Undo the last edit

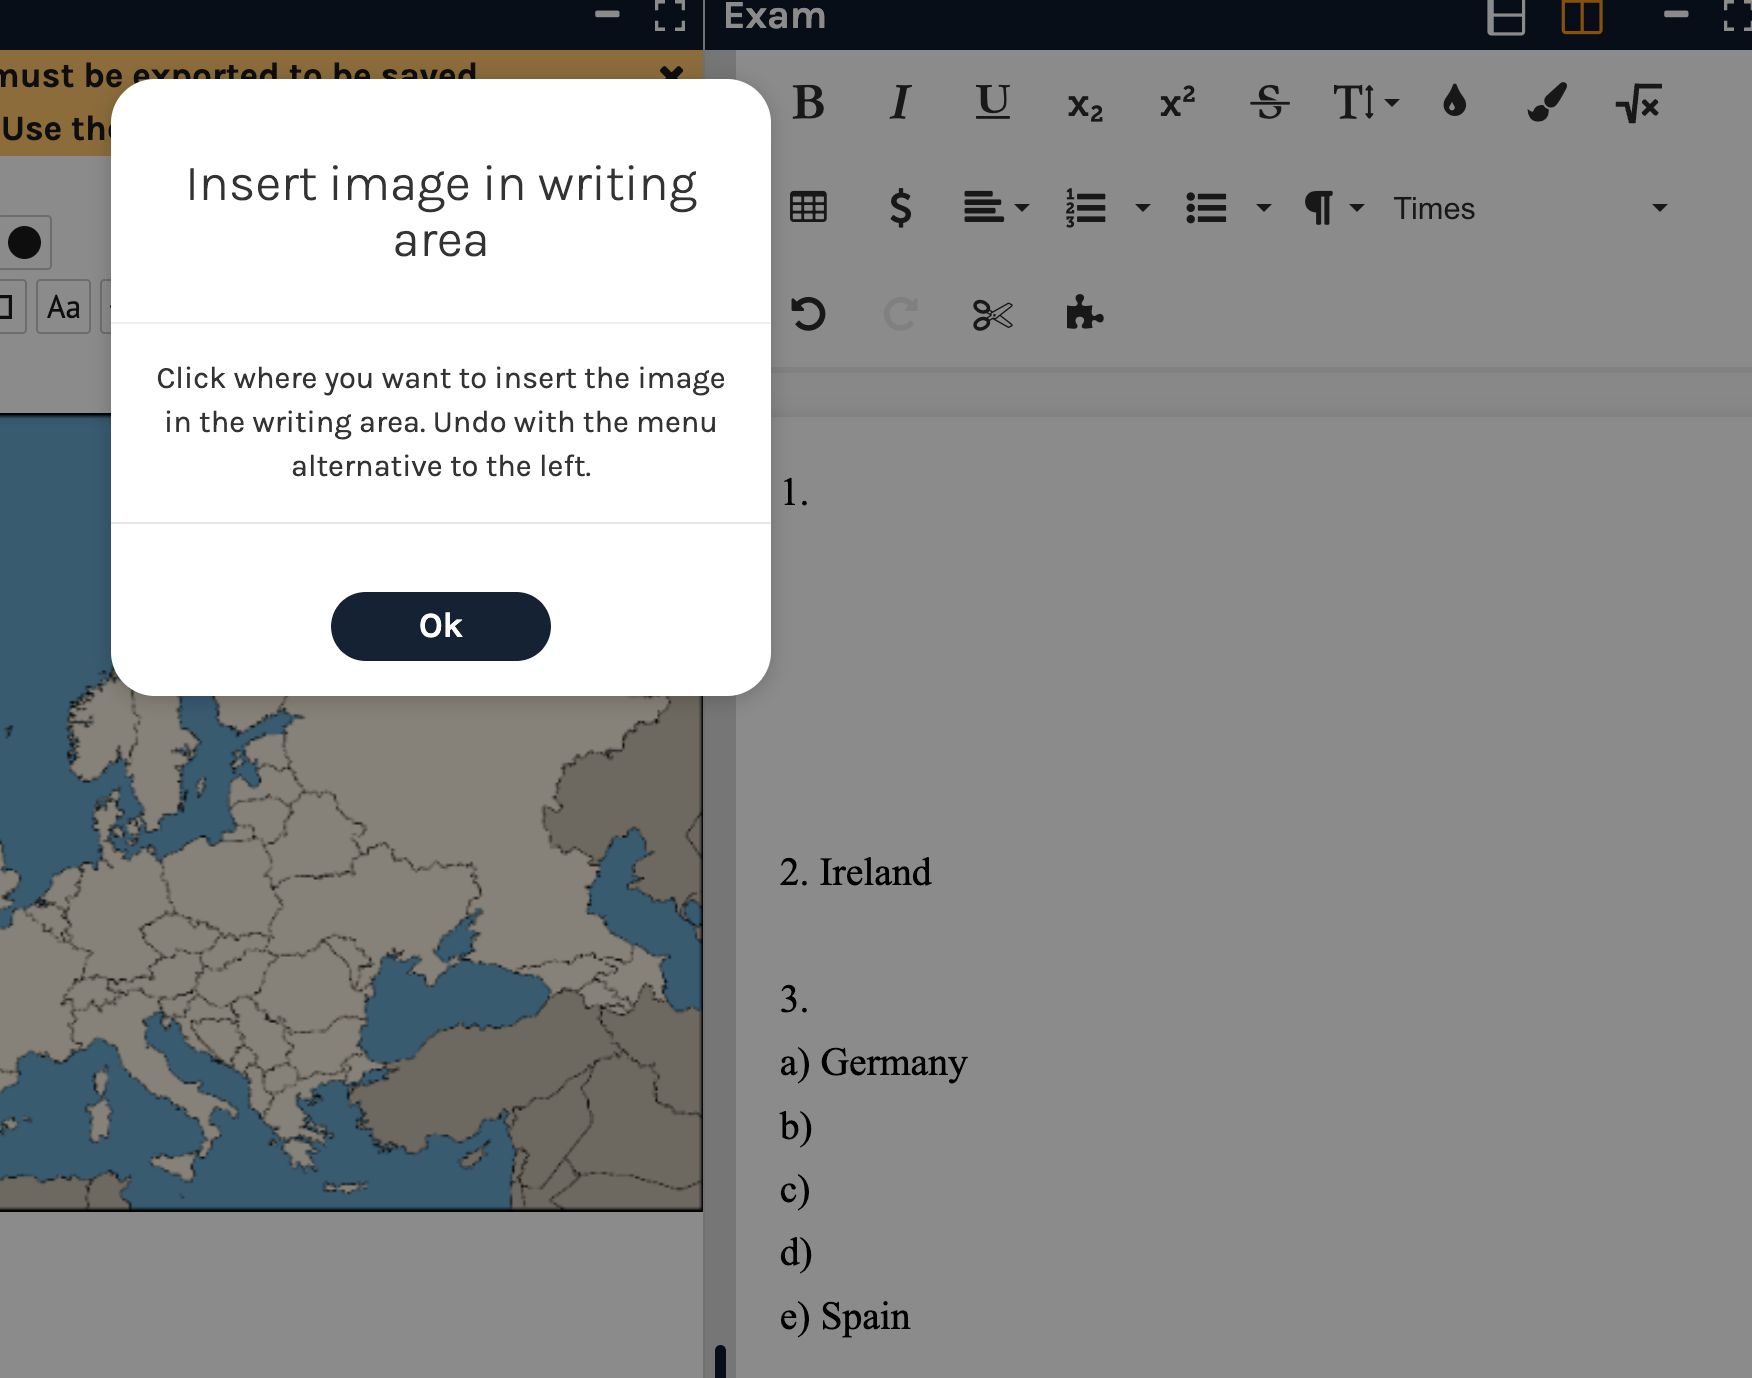[x=808, y=314]
